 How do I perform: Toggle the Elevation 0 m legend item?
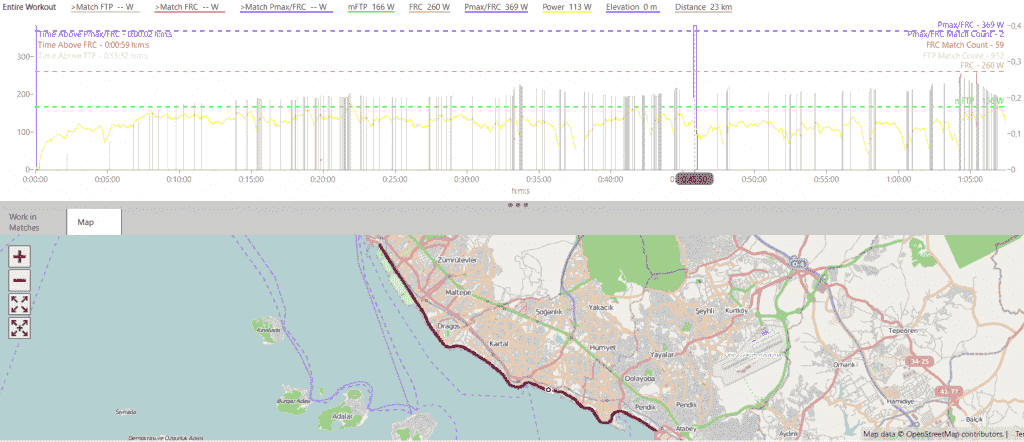point(632,7)
